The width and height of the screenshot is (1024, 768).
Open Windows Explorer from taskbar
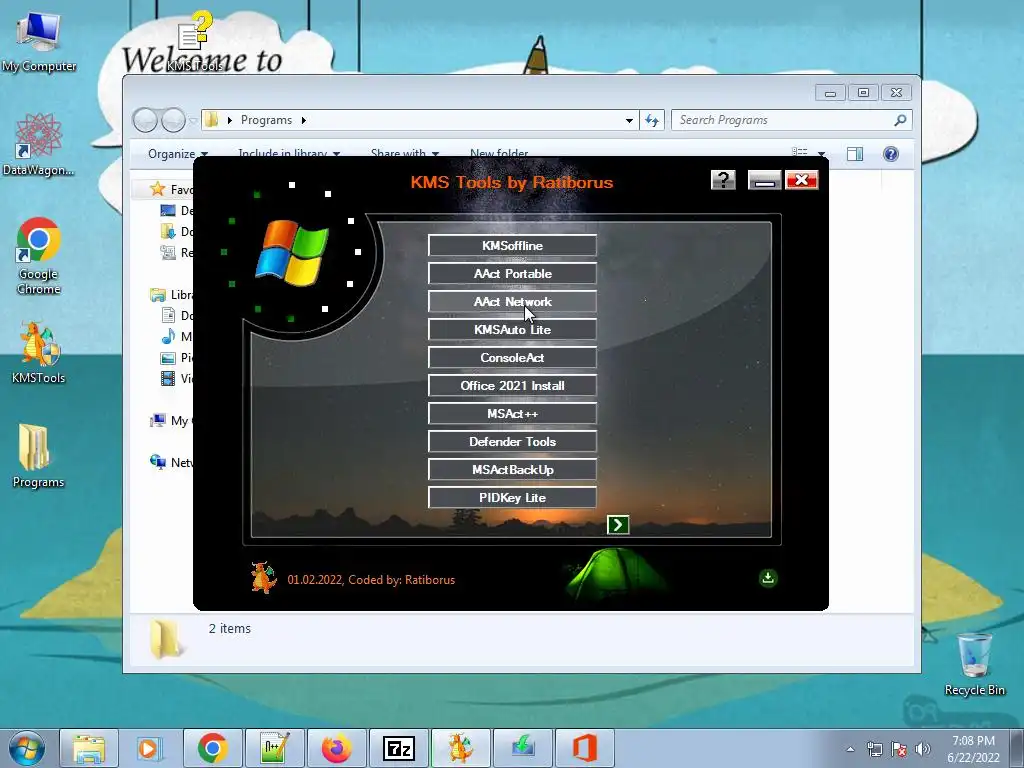point(89,748)
